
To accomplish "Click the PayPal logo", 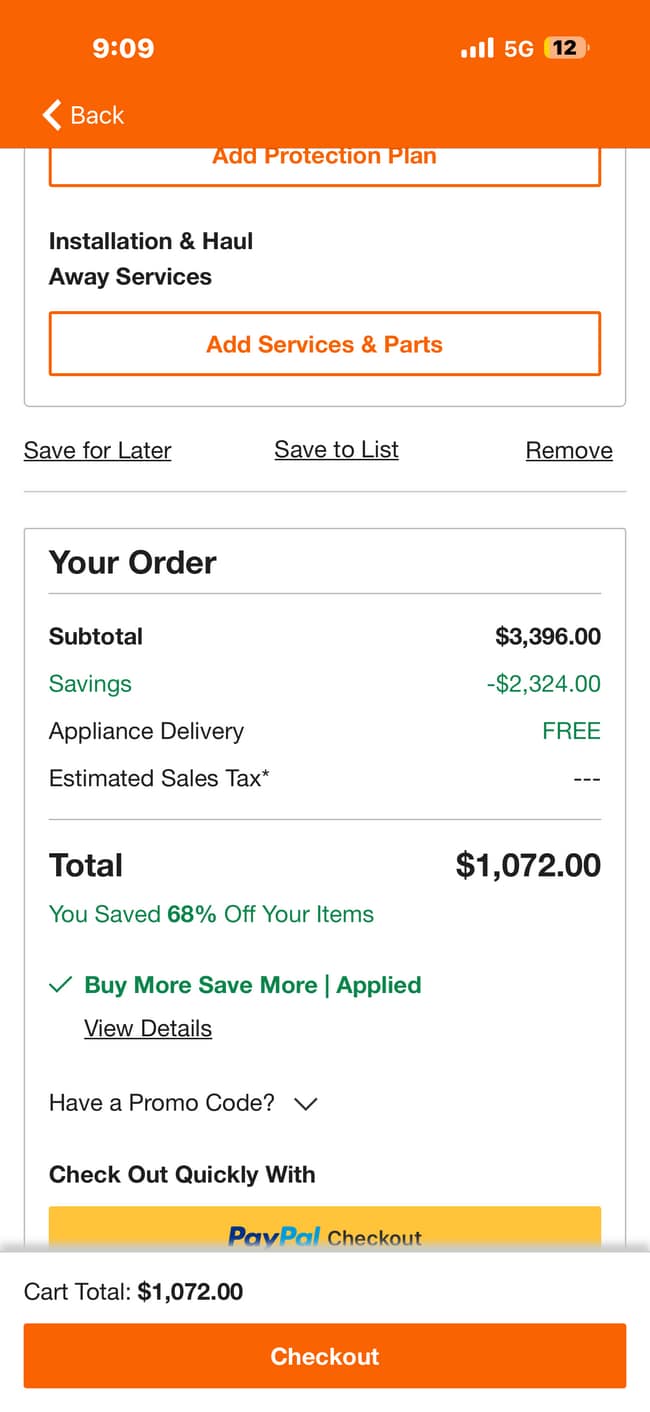I will [274, 1237].
